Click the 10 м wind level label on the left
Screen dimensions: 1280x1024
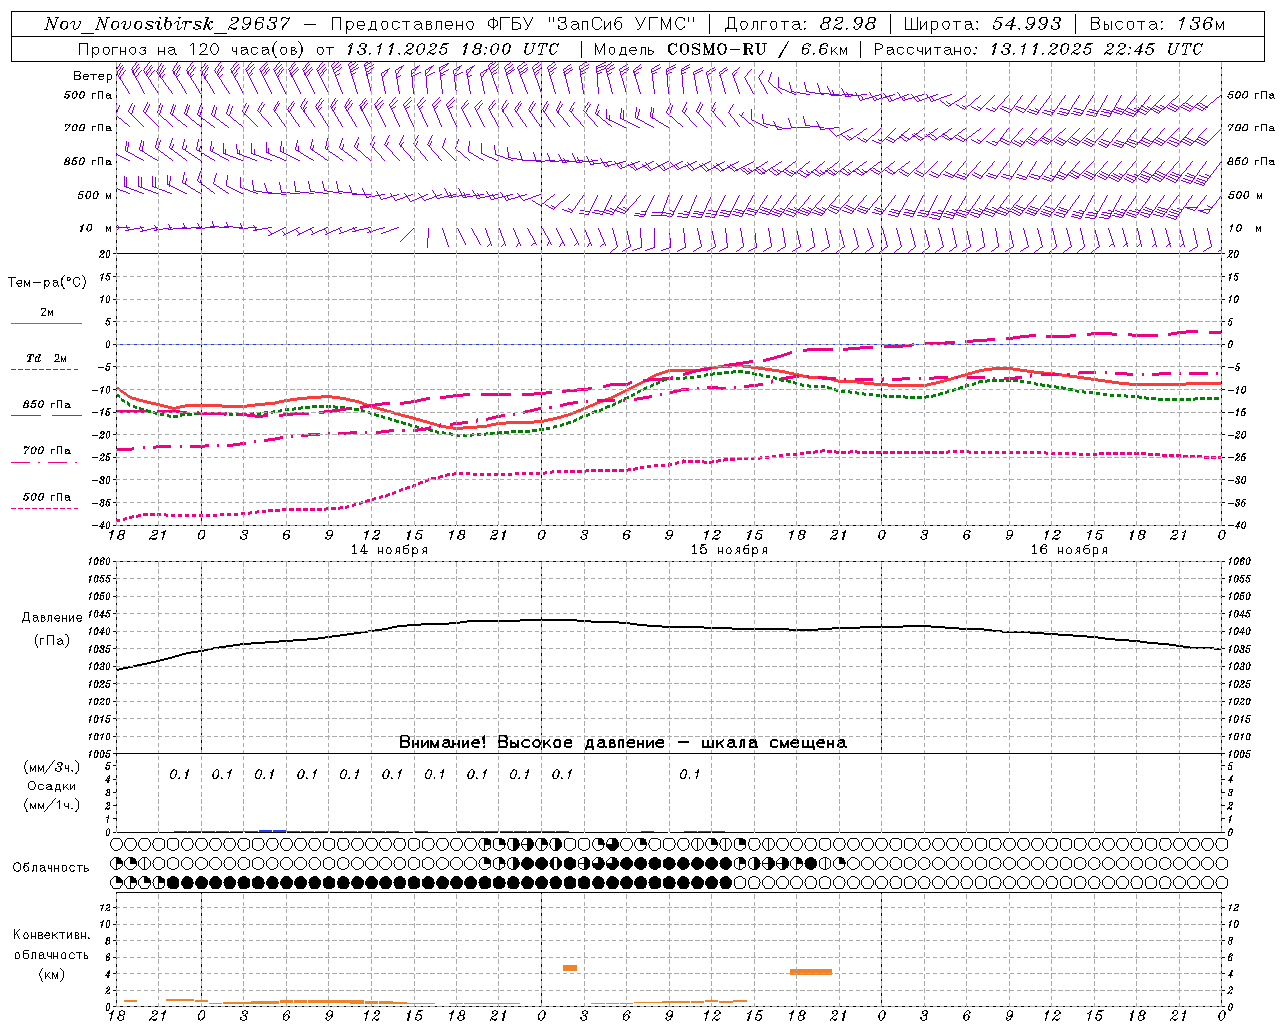96,228
